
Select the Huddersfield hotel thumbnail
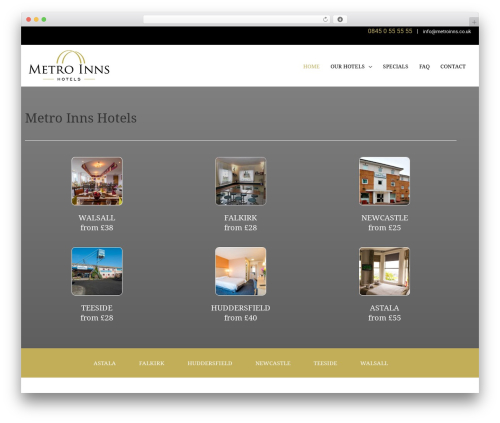[241, 271]
